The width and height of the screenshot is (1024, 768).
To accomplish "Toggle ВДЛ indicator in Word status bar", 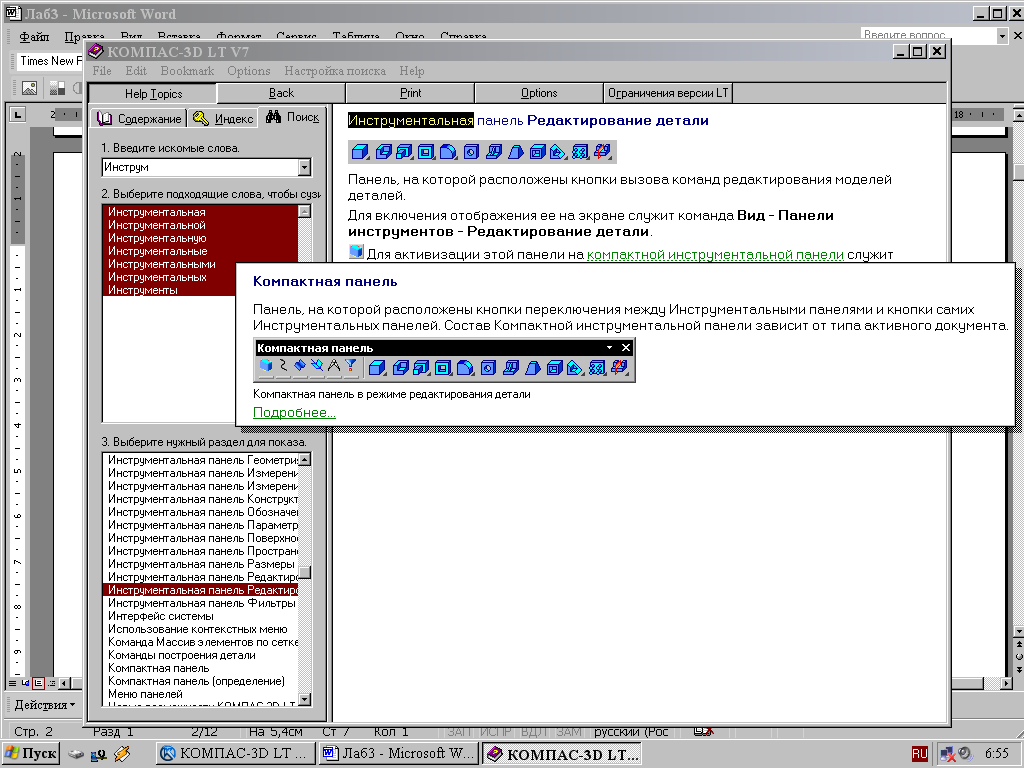I will (534, 732).
